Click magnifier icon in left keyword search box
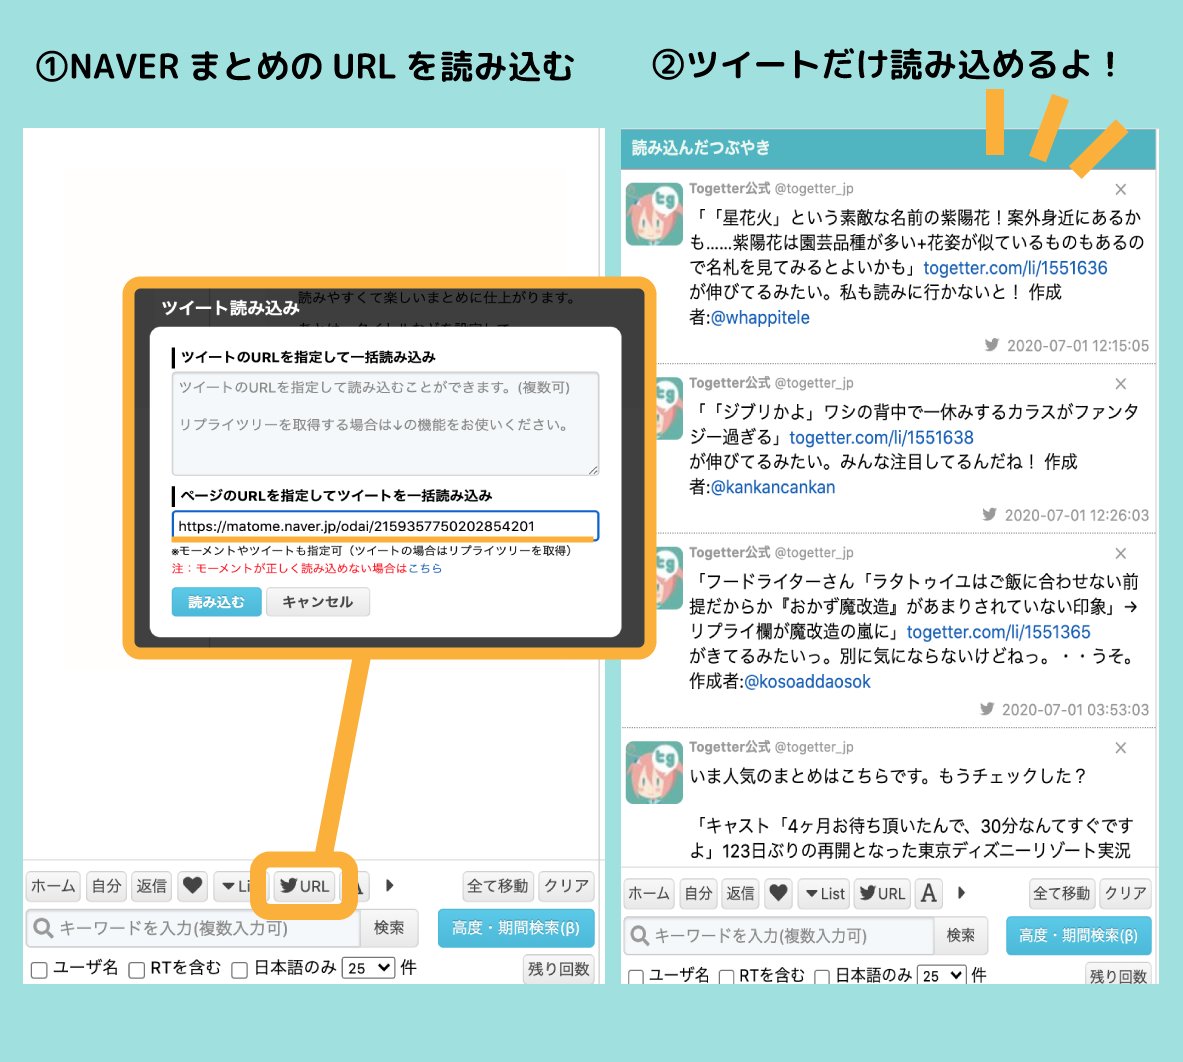1183x1062 pixels. [43, 928]
